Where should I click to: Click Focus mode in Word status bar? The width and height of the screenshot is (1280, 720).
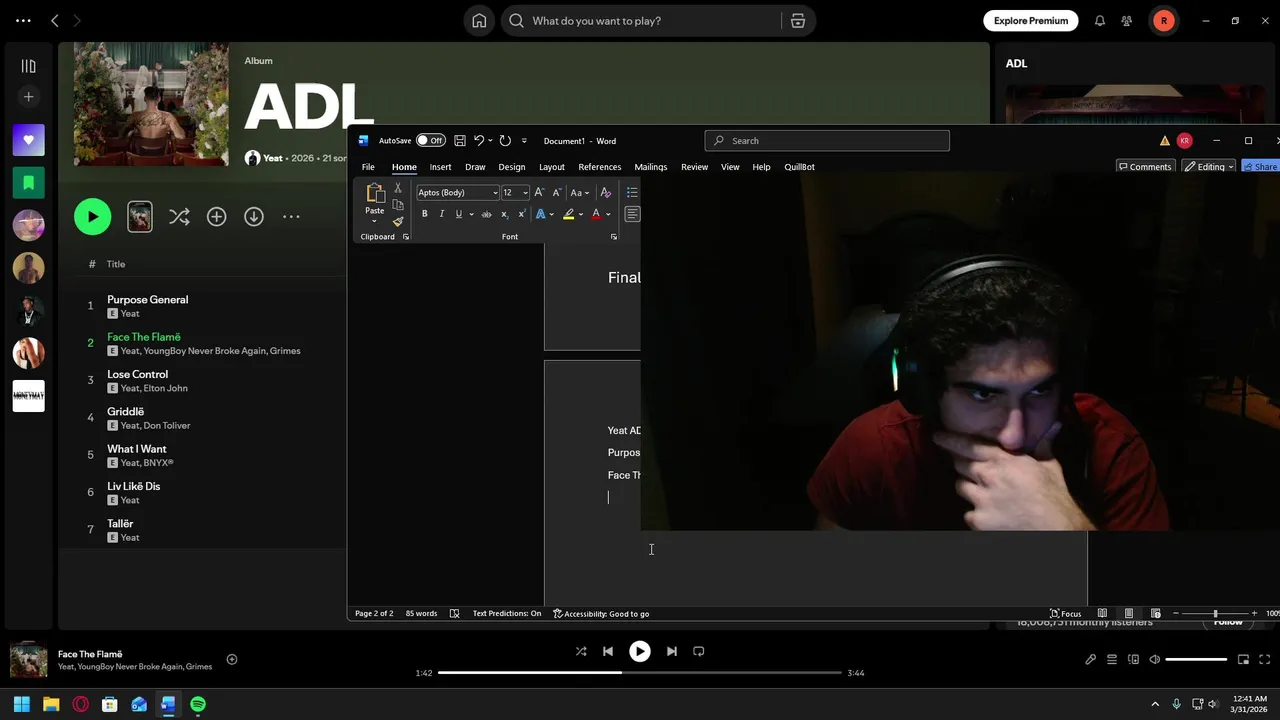tap(1065, 613)
